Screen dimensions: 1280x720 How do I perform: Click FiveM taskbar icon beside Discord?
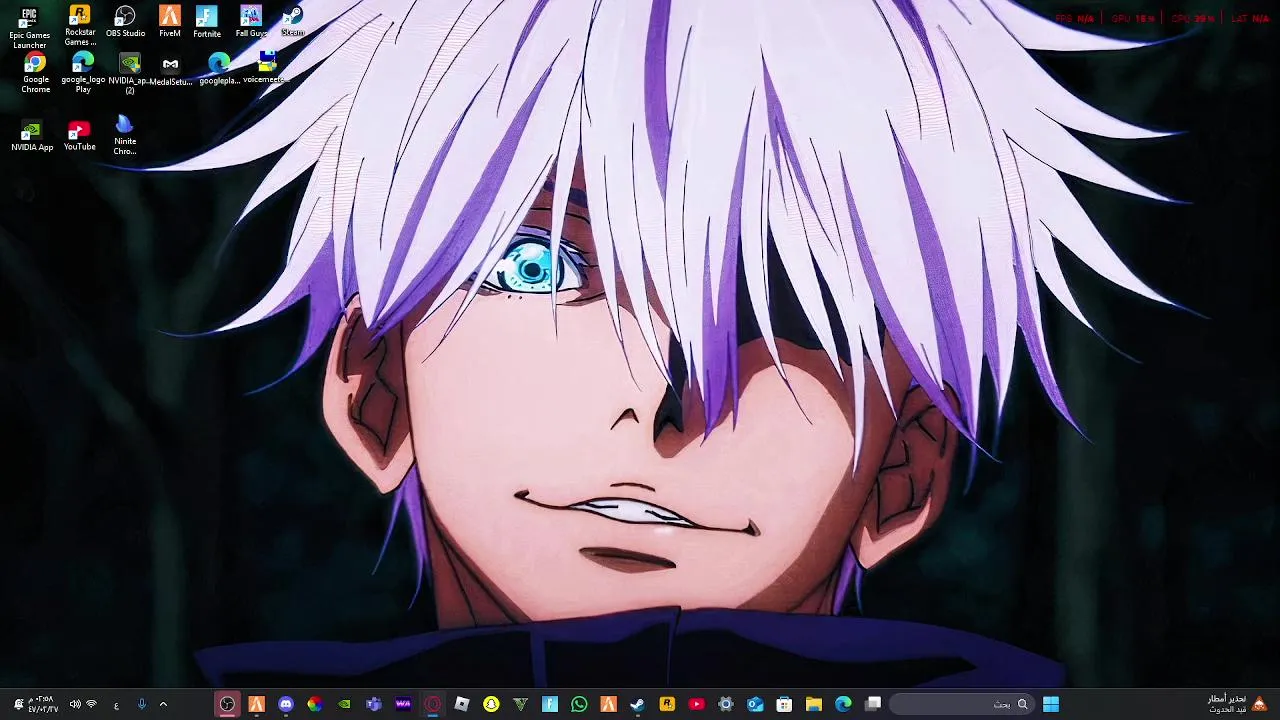click(256, 704)
